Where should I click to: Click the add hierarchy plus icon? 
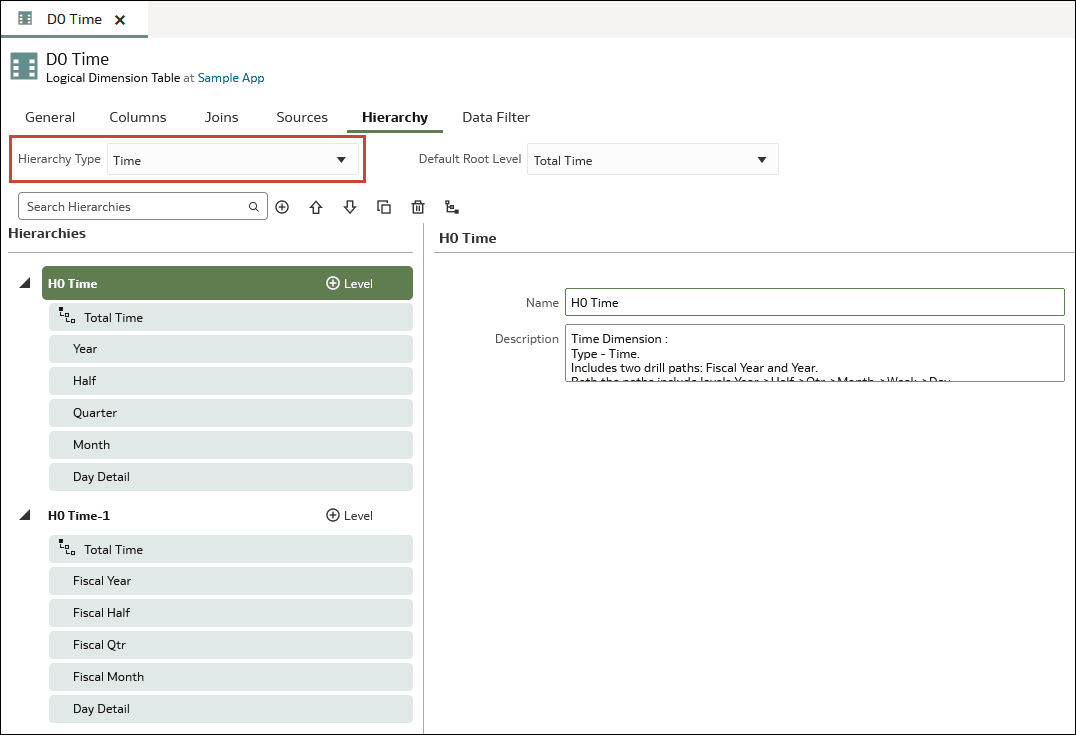tap(282, 207)
